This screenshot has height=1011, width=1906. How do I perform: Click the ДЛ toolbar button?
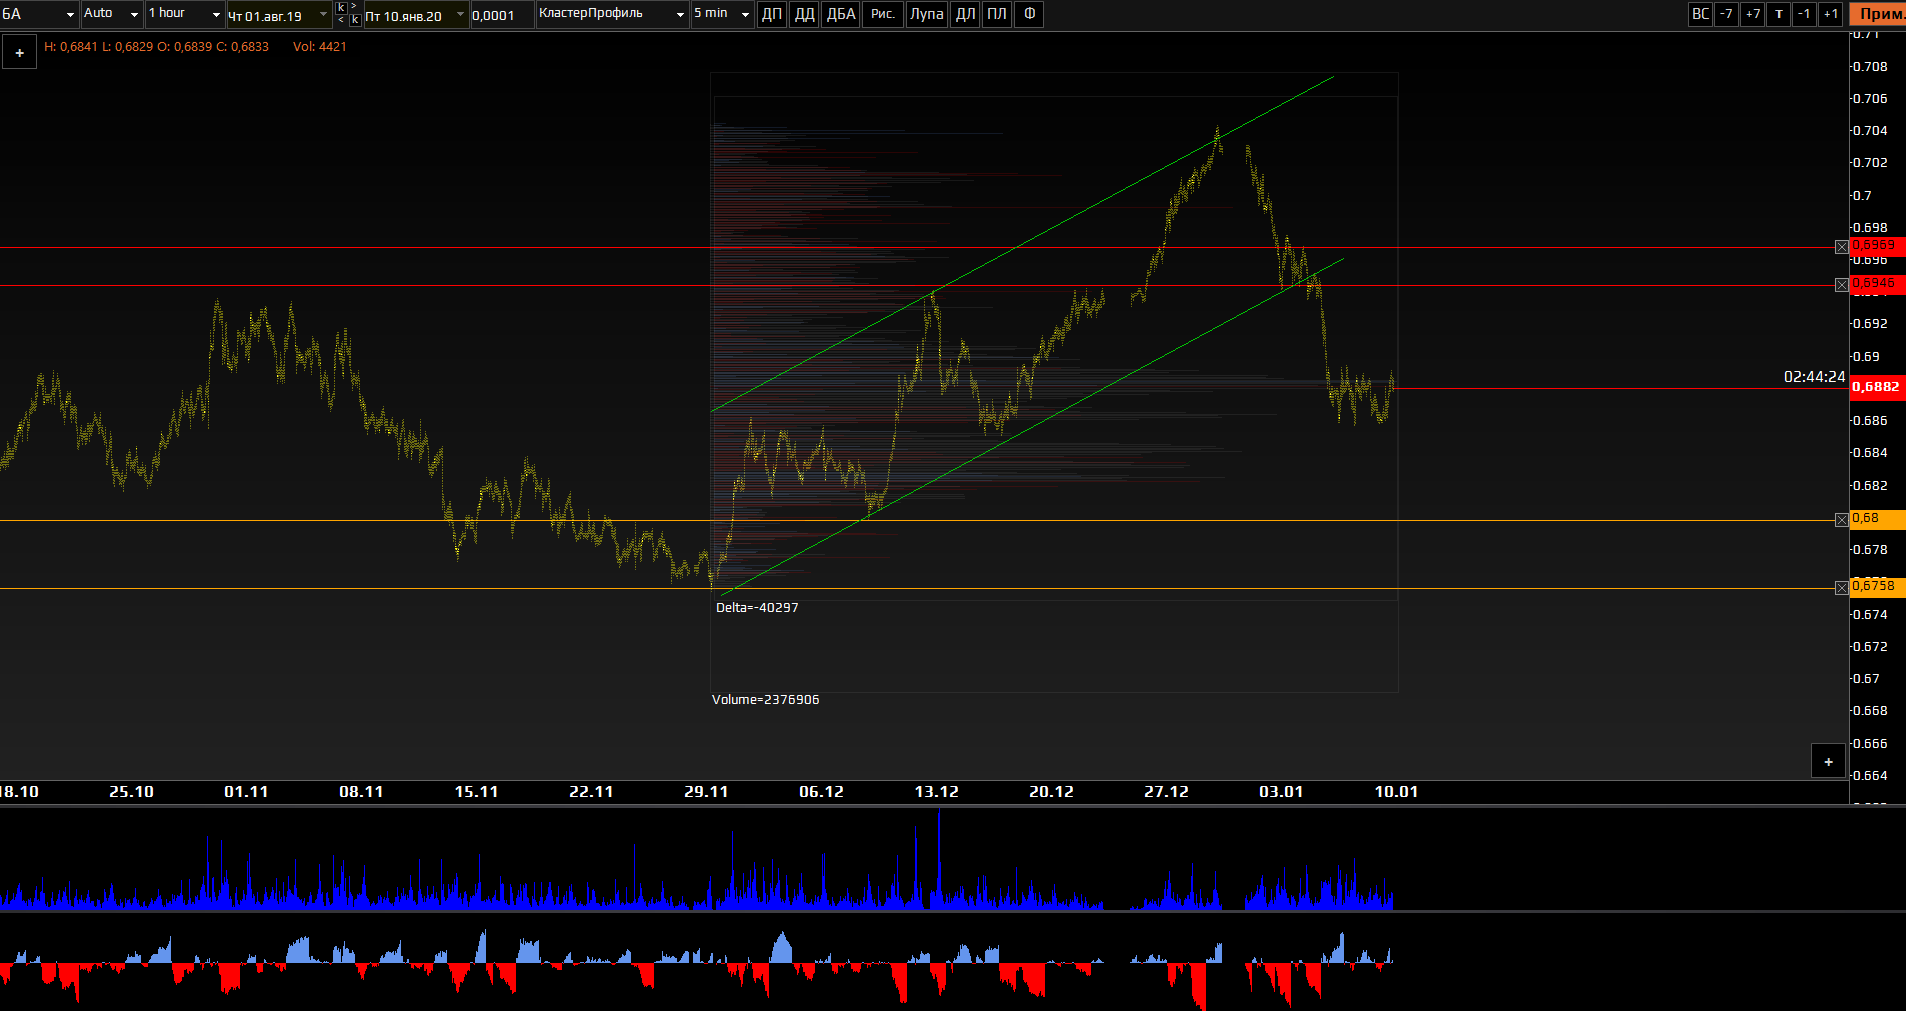coord(965,14)
